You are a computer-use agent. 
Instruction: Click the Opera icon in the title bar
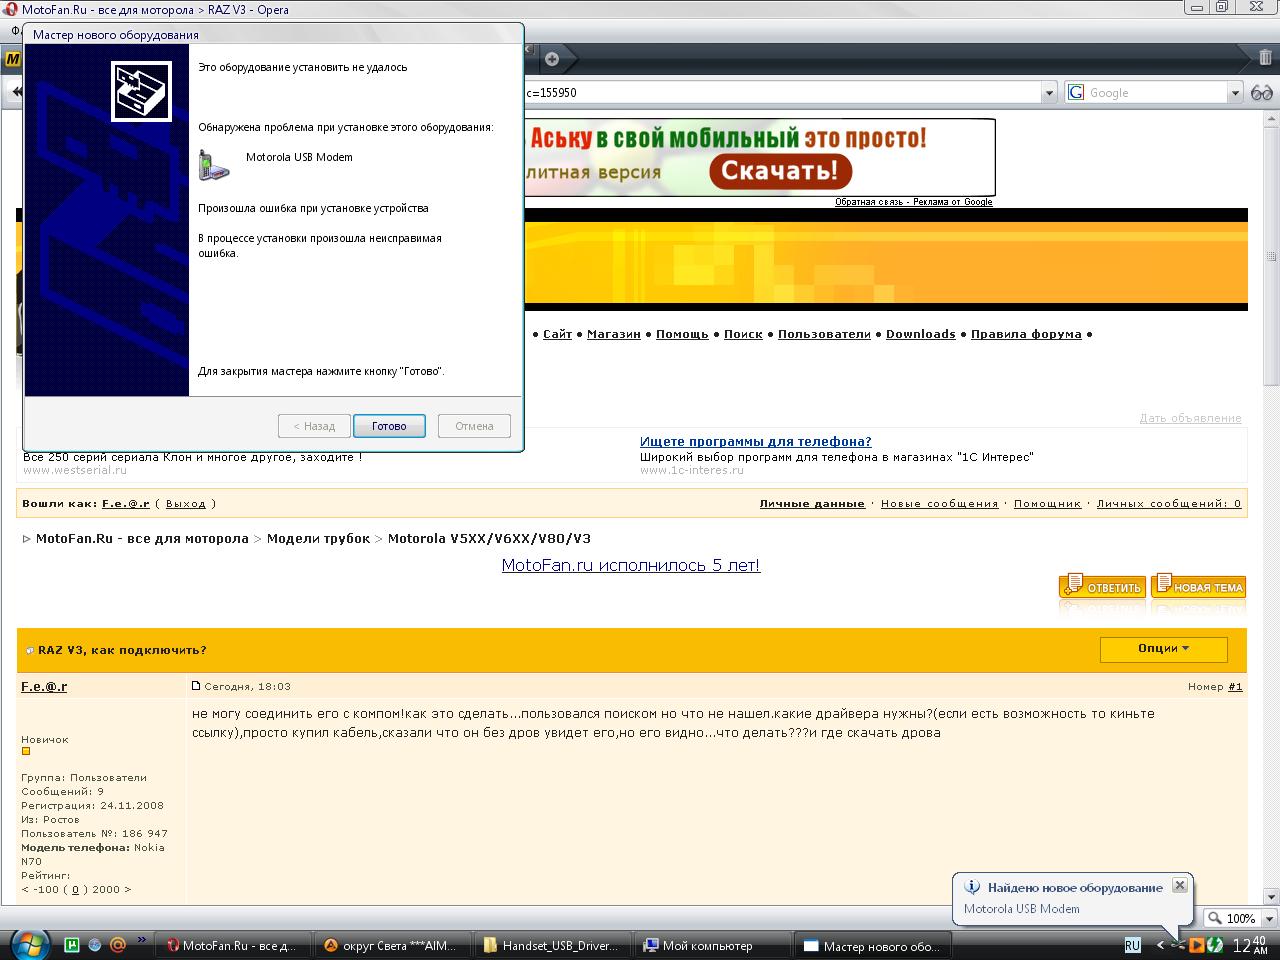(10, 10)
